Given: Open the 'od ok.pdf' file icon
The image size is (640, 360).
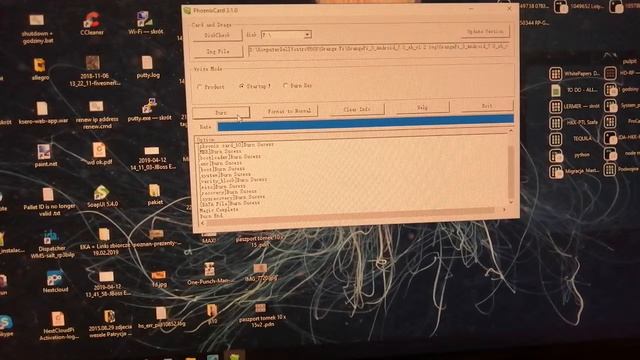Looking at the screenshot, I should 99,153.
